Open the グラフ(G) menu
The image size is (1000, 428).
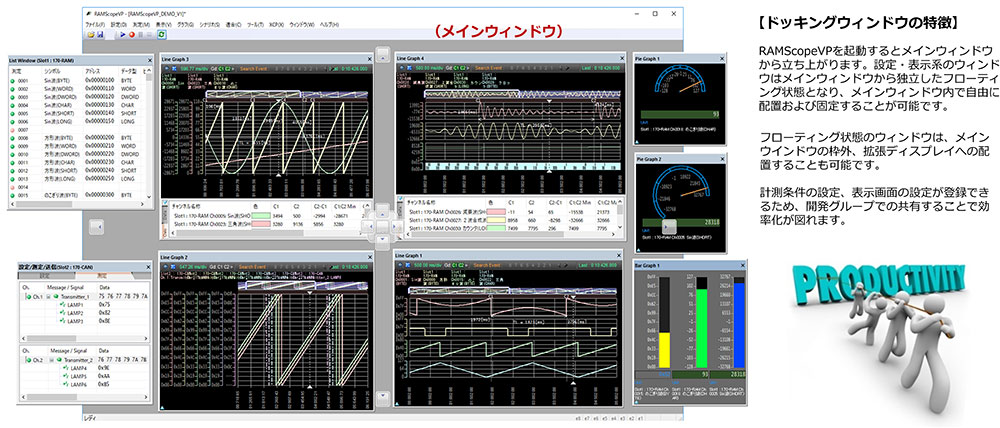(x=186, y=24)
